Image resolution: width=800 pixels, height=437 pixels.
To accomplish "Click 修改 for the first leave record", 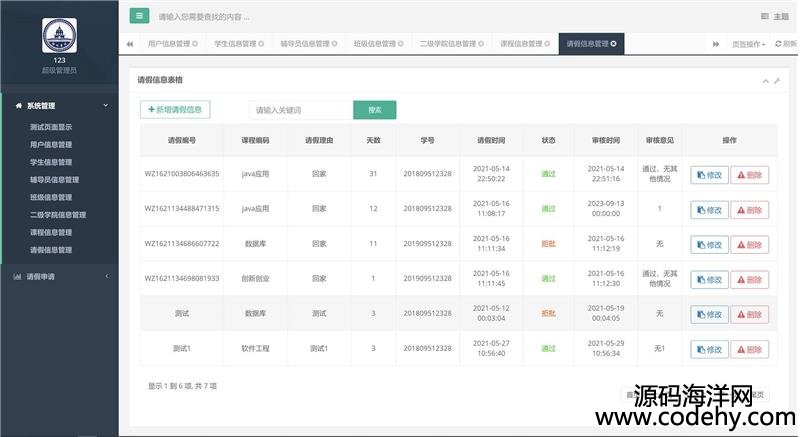I will tap(709, 175).
